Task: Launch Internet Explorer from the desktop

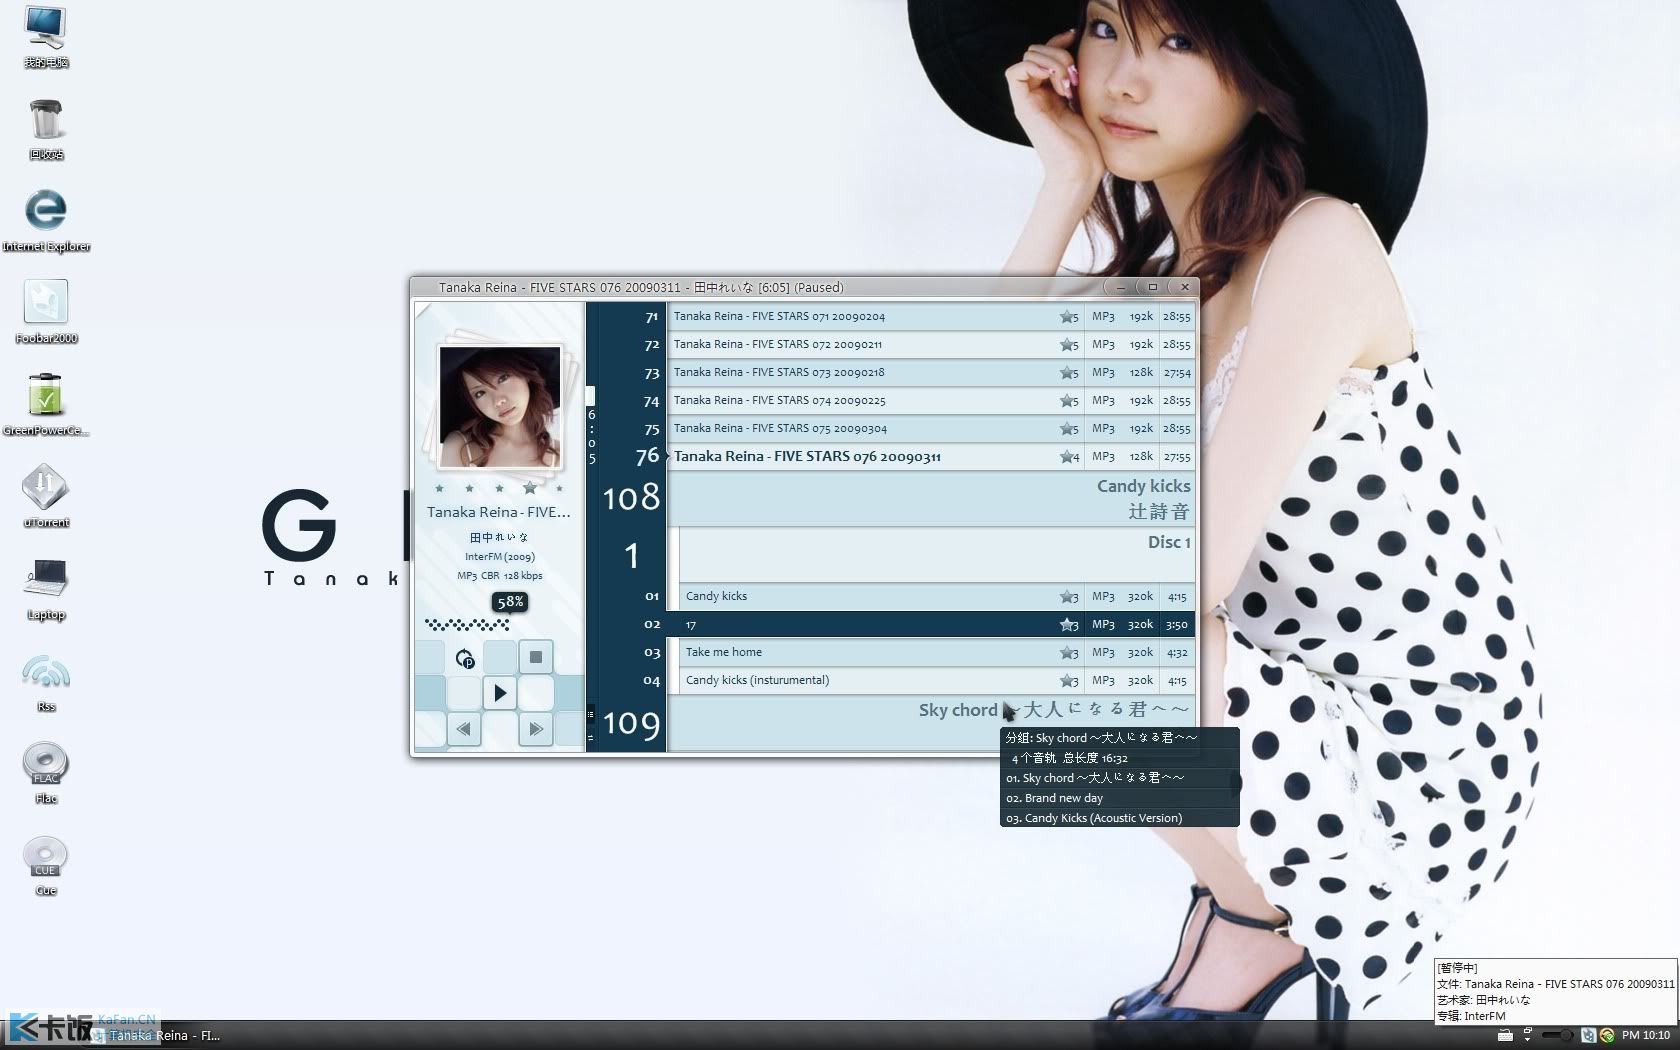Action: [46, 220]
